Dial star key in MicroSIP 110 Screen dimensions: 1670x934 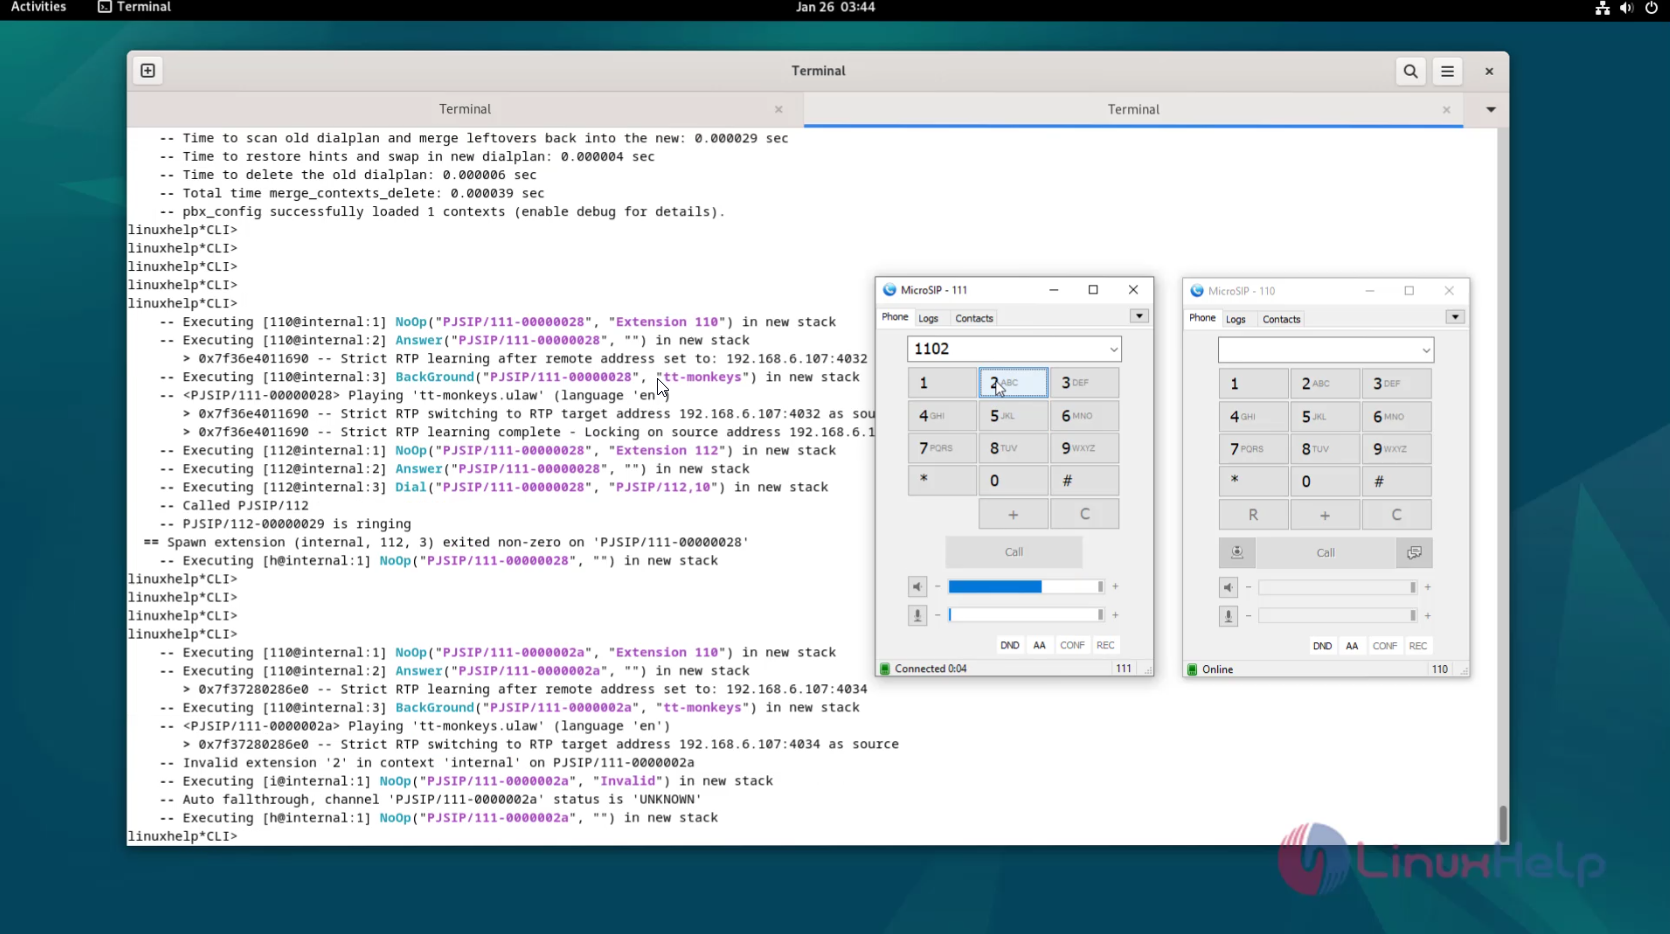point(1253,482)
